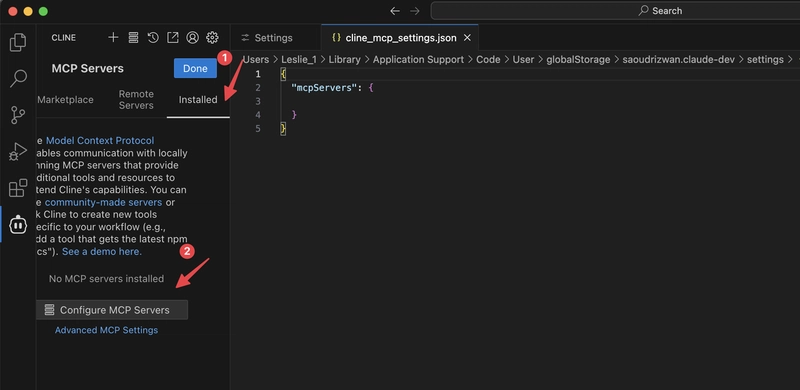800x390 pixels.
Task: Open the MCP Servers icon in Cline header
Action: pos(133,37)
